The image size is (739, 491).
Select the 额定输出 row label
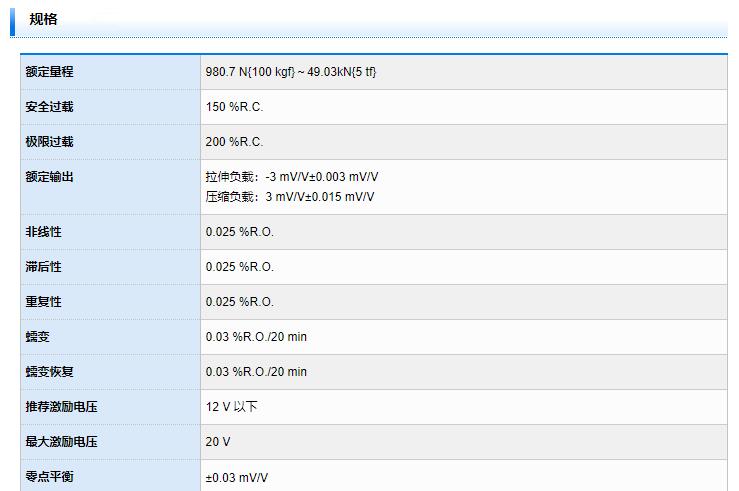tap(50, 177)
